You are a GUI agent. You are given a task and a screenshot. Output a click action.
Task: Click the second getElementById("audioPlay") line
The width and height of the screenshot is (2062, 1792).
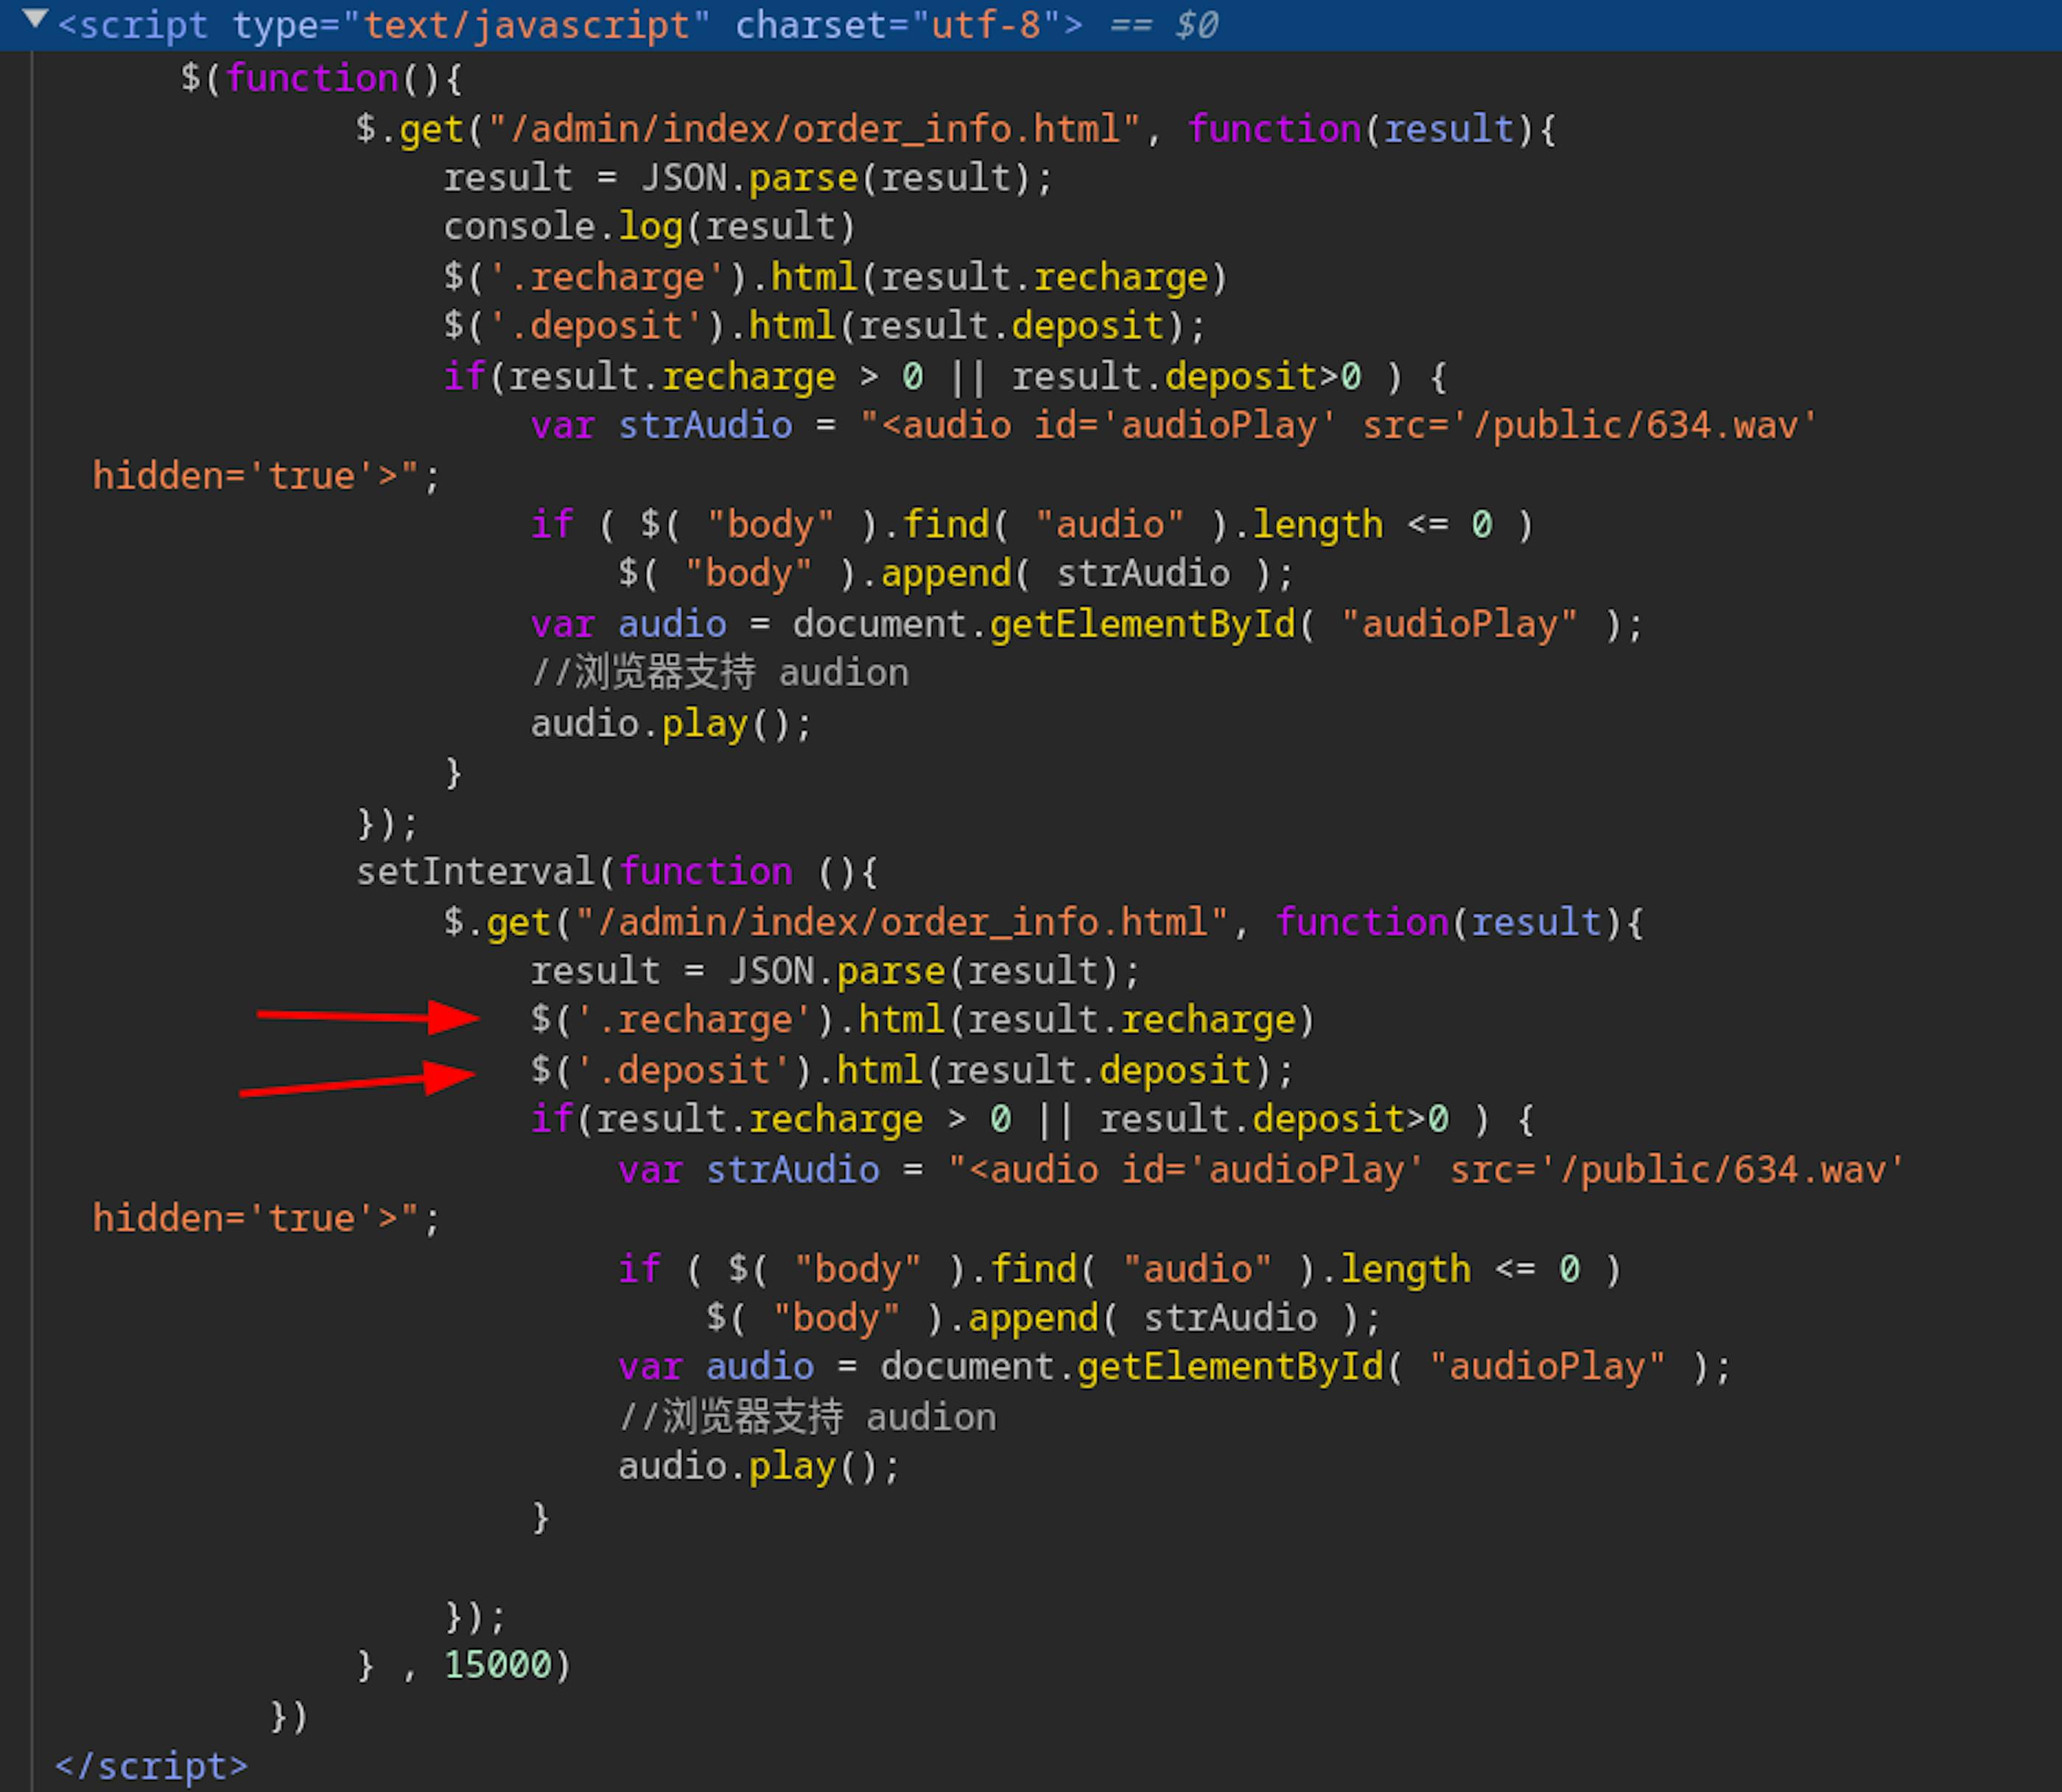tap(1174, 1366)
